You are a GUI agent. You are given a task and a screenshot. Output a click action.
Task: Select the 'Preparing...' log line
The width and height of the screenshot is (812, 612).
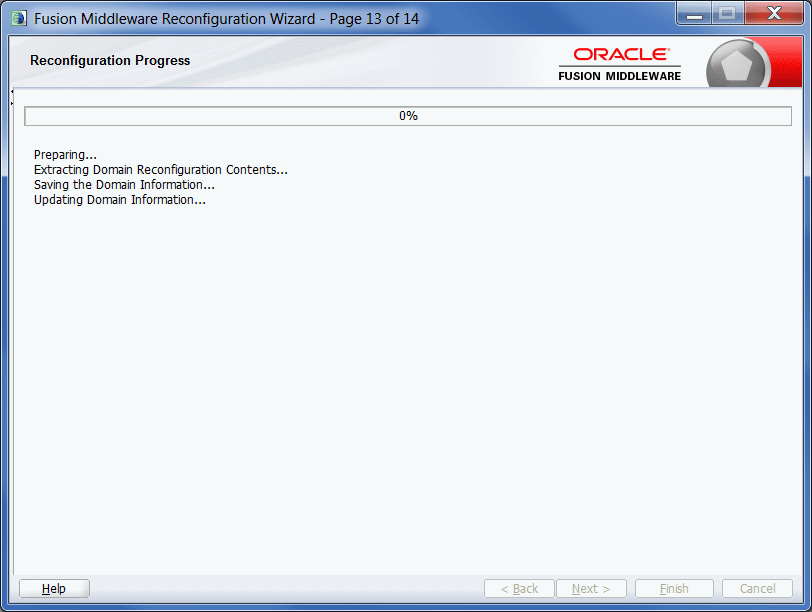click(65, 155)
